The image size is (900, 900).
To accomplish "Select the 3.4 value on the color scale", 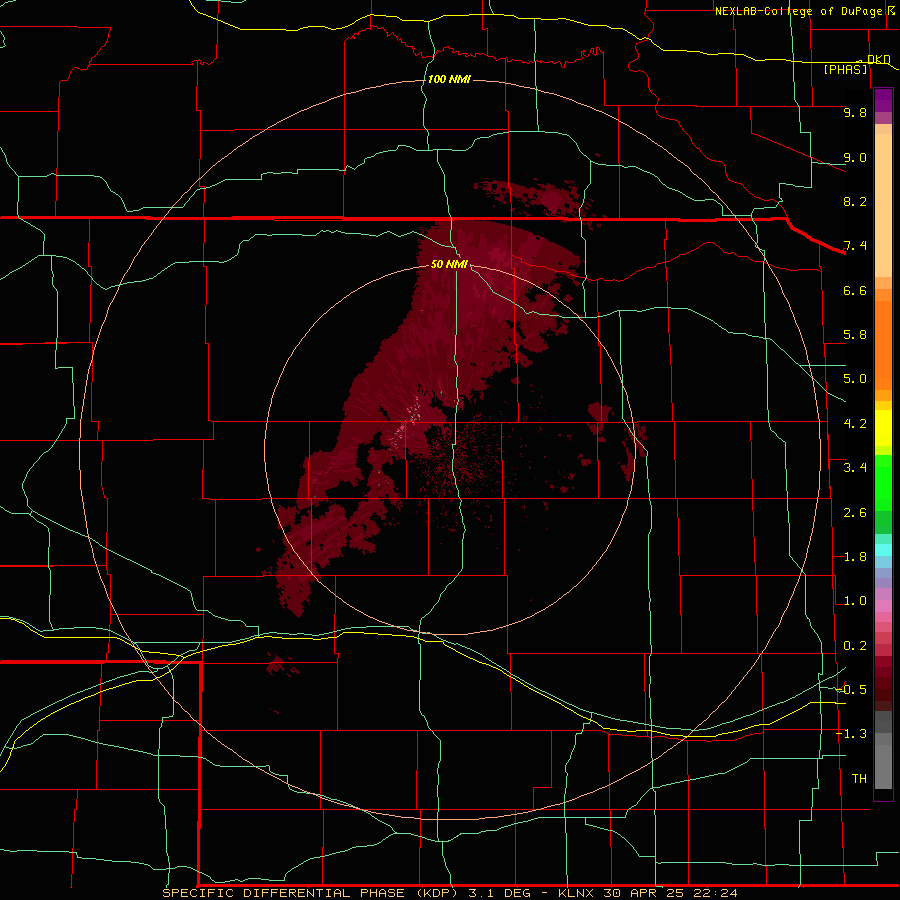I will pos(855,468).
